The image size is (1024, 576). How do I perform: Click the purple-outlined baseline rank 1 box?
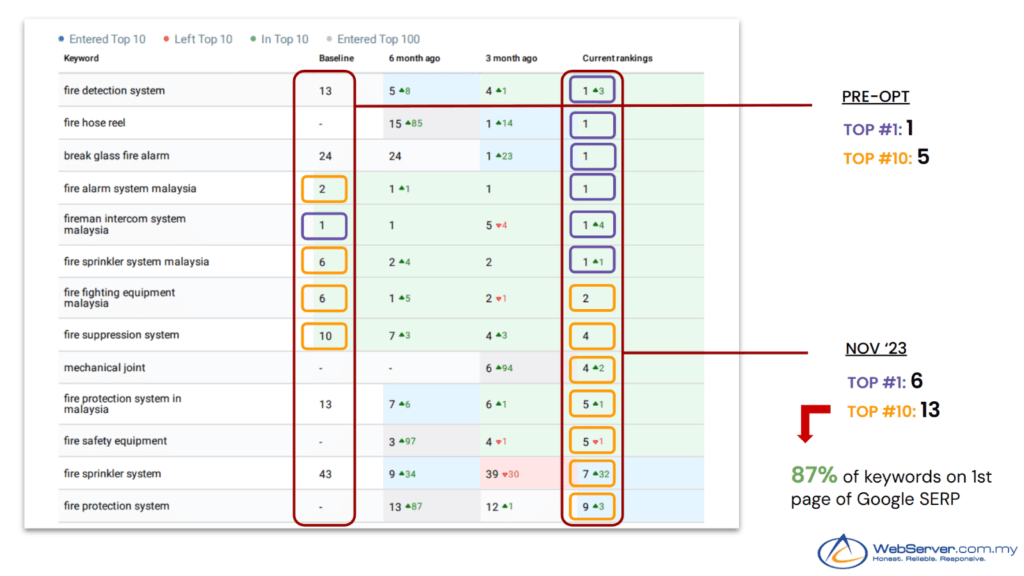(323, 225)
